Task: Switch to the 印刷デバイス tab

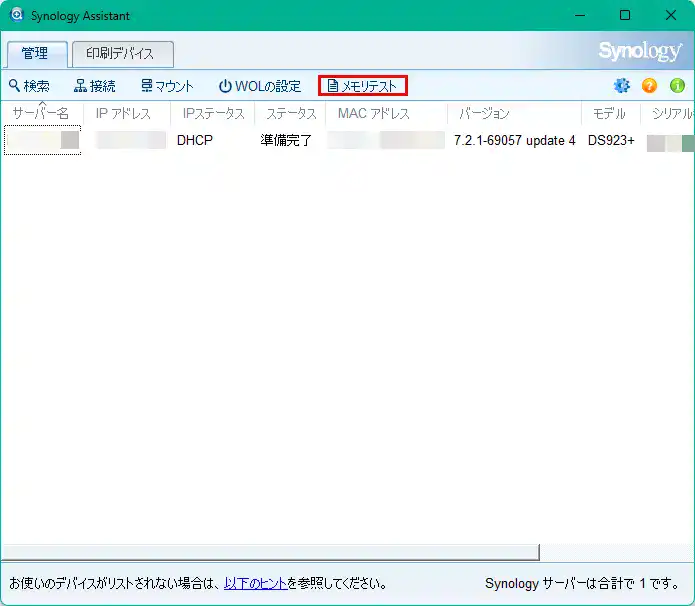Action: 123,54
